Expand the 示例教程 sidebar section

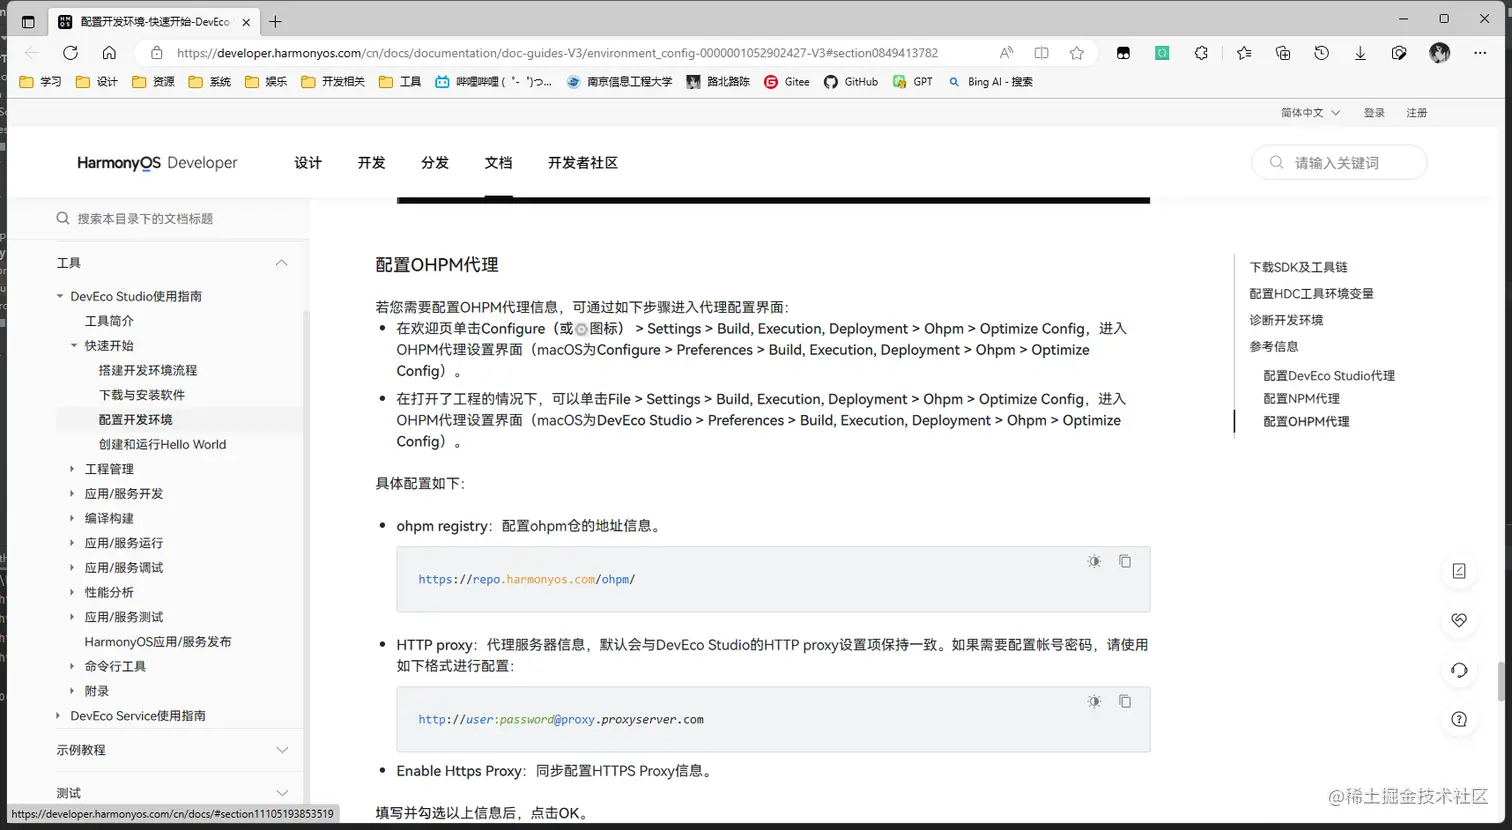(282, 750)
